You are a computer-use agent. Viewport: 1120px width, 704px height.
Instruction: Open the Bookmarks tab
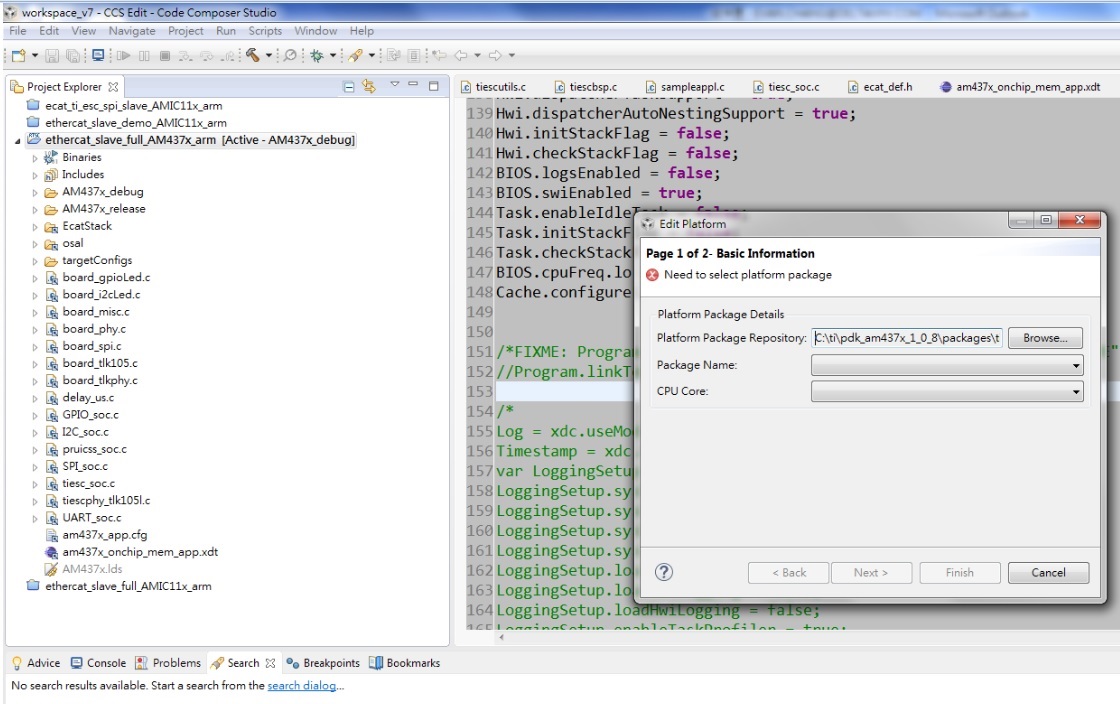404,663
